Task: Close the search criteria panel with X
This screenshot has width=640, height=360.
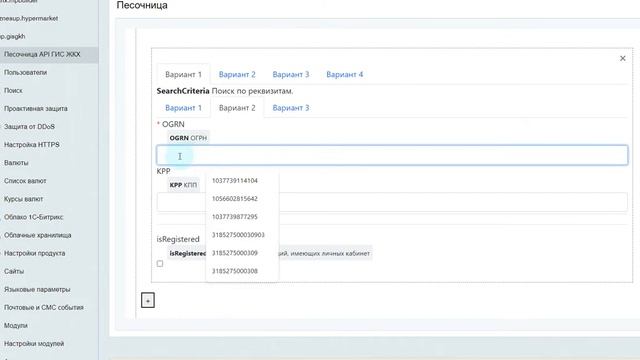Action: (x=622, y=58)
